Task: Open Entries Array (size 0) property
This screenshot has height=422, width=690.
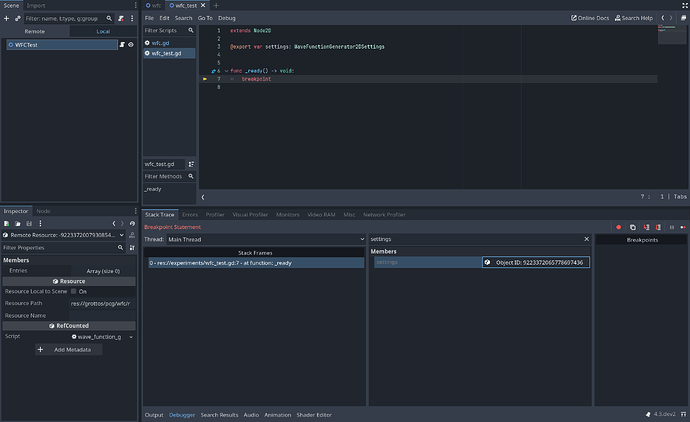Action: click(x=103, y=271)
